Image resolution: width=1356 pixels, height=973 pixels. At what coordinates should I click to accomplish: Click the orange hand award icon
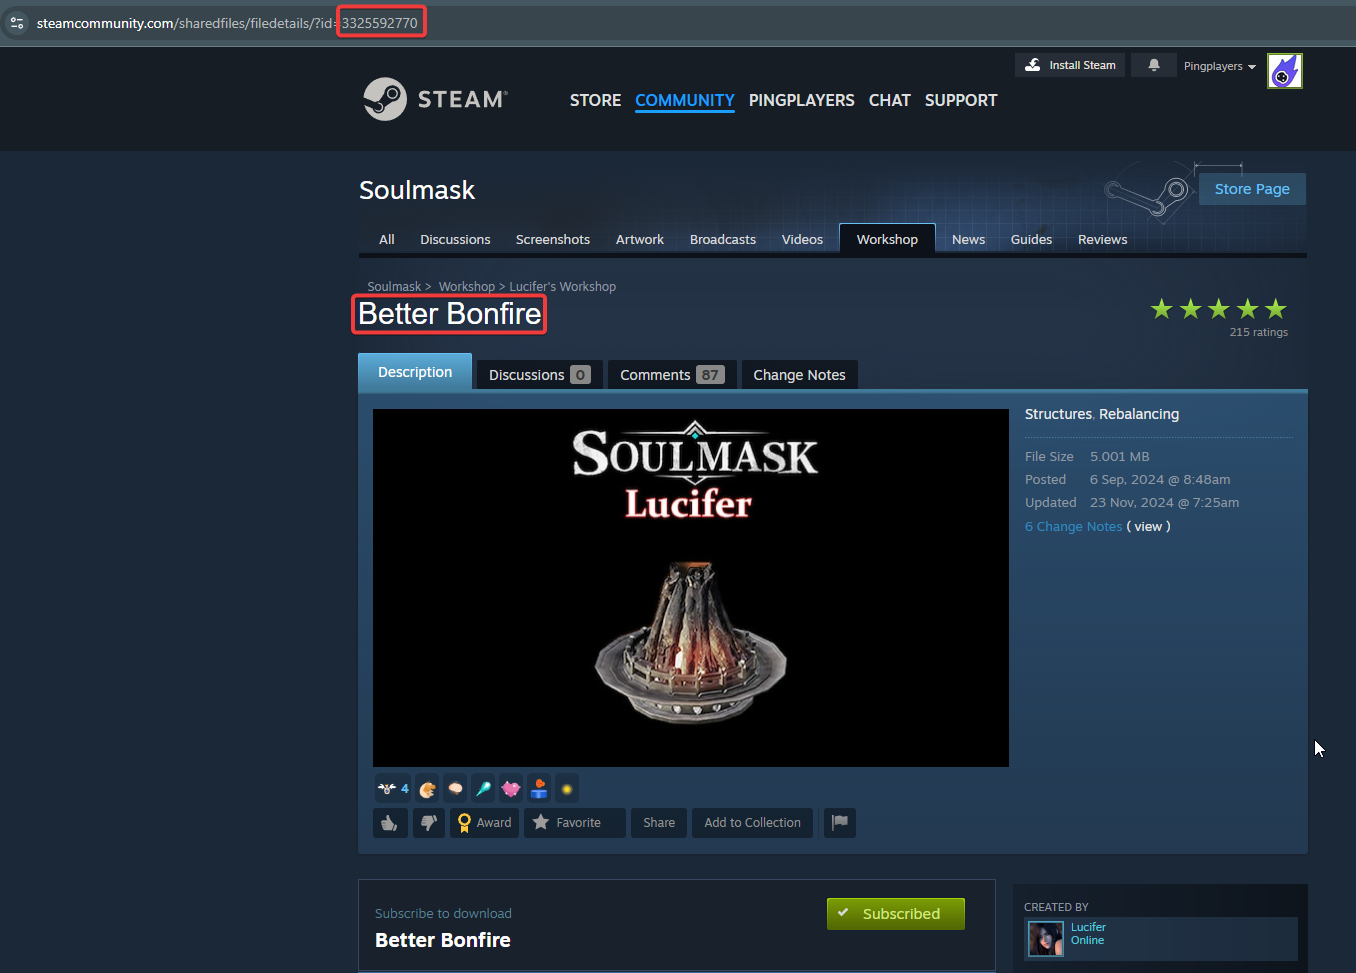(x=427, y=789)
